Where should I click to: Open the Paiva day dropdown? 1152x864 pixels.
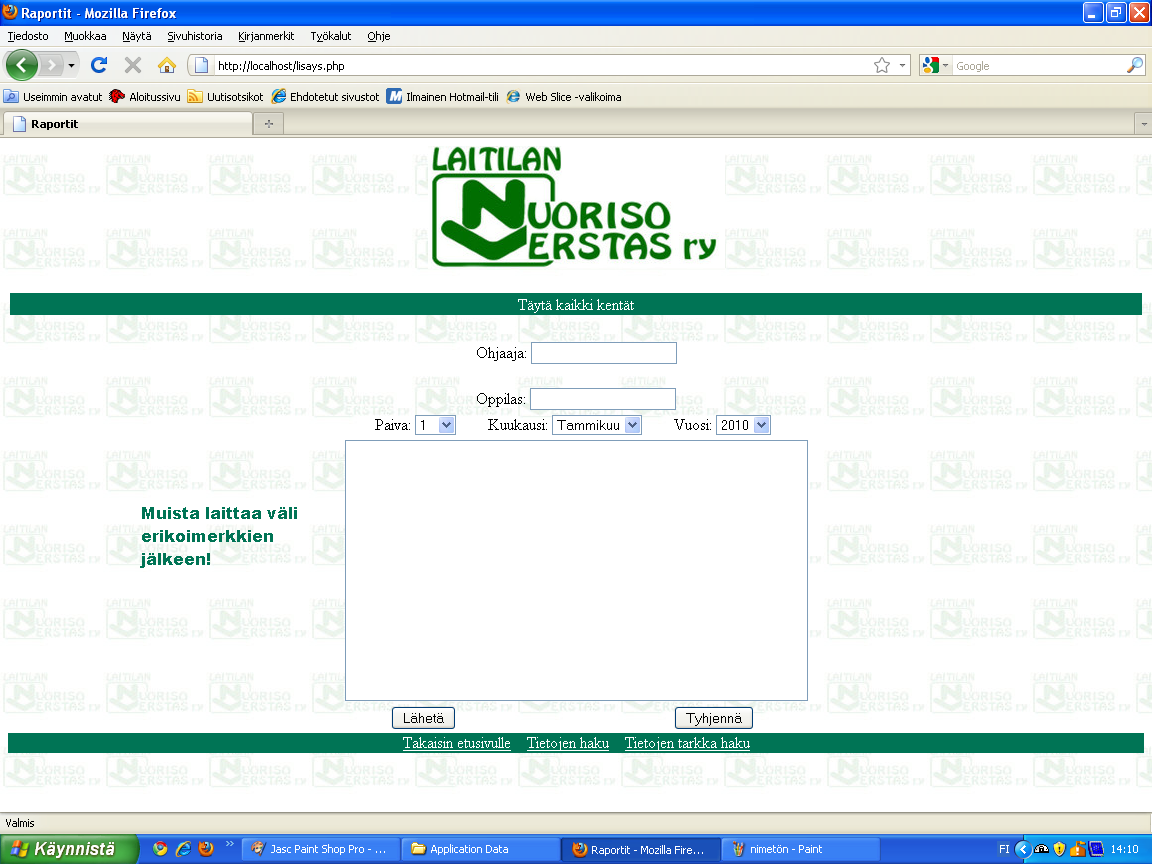click(436, 425)
